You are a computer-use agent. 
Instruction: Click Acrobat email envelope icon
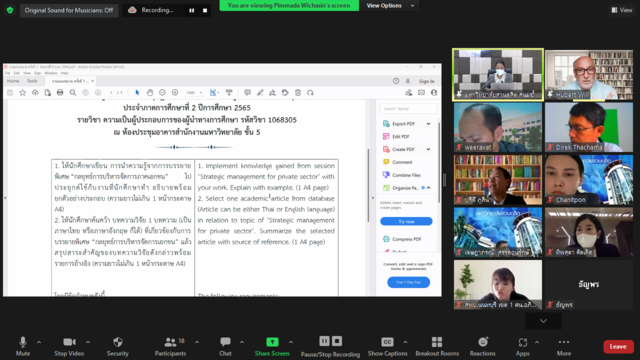pyautogui.click(x=421, y=93)
